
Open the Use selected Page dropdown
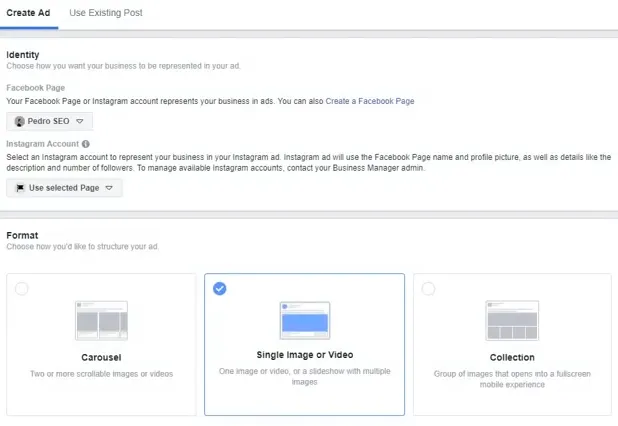pos(64,188)
